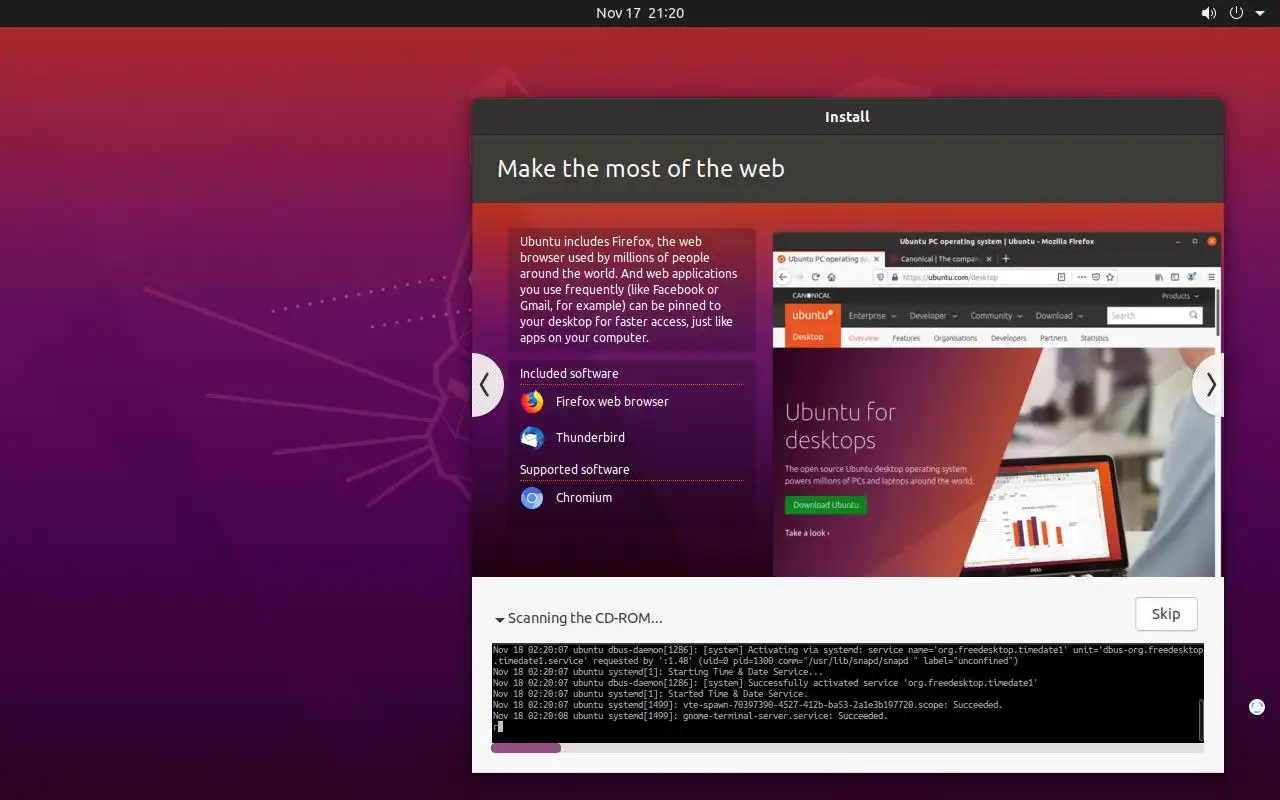
Task: Select 'Features' subnav item in slide screenshot
Action: pyautogui.click(x=906, y=338)
